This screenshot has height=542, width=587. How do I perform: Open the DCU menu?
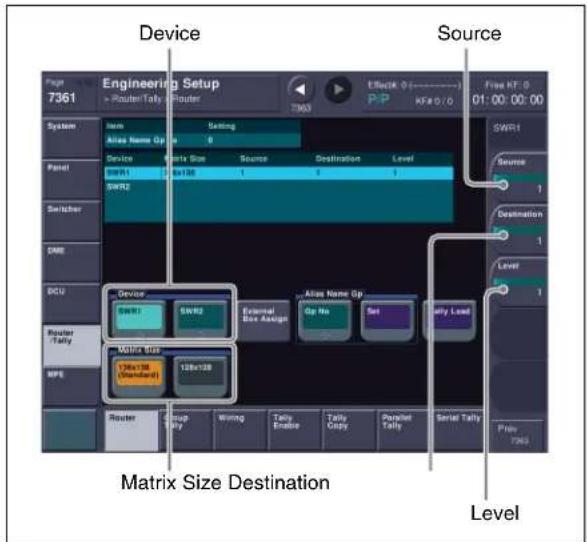point(71,304)
